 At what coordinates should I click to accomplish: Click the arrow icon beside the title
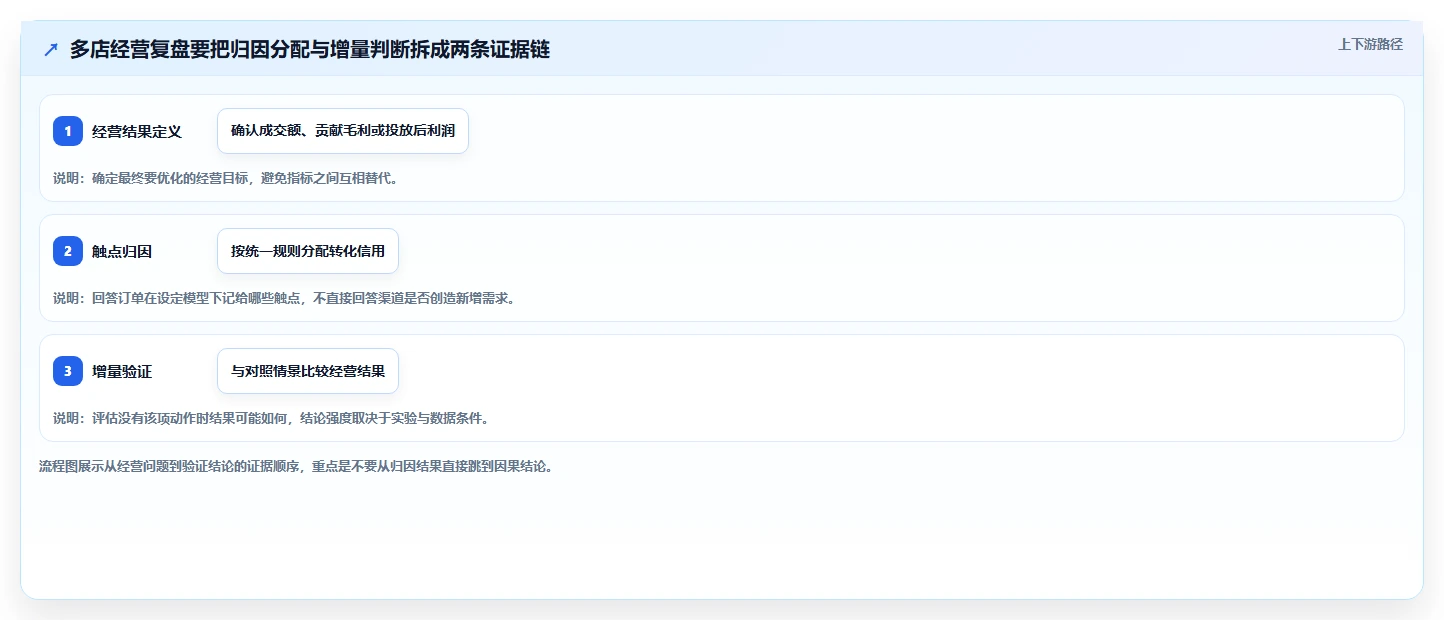pyautogui.click(x=51, y=50)
